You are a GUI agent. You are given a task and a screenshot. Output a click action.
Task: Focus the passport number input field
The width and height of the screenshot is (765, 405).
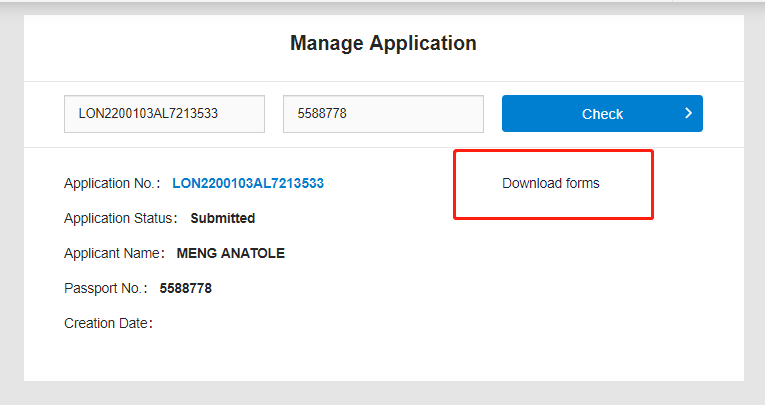383,114
